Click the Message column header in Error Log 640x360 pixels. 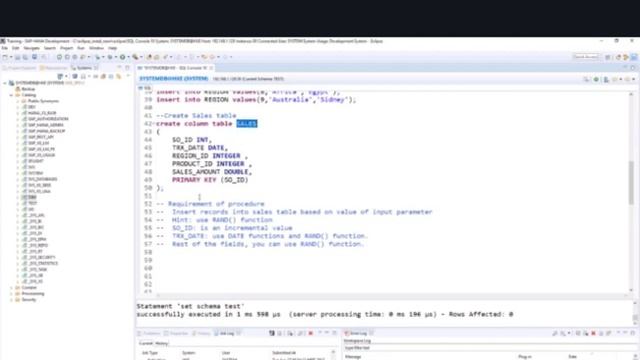point(353,357)
